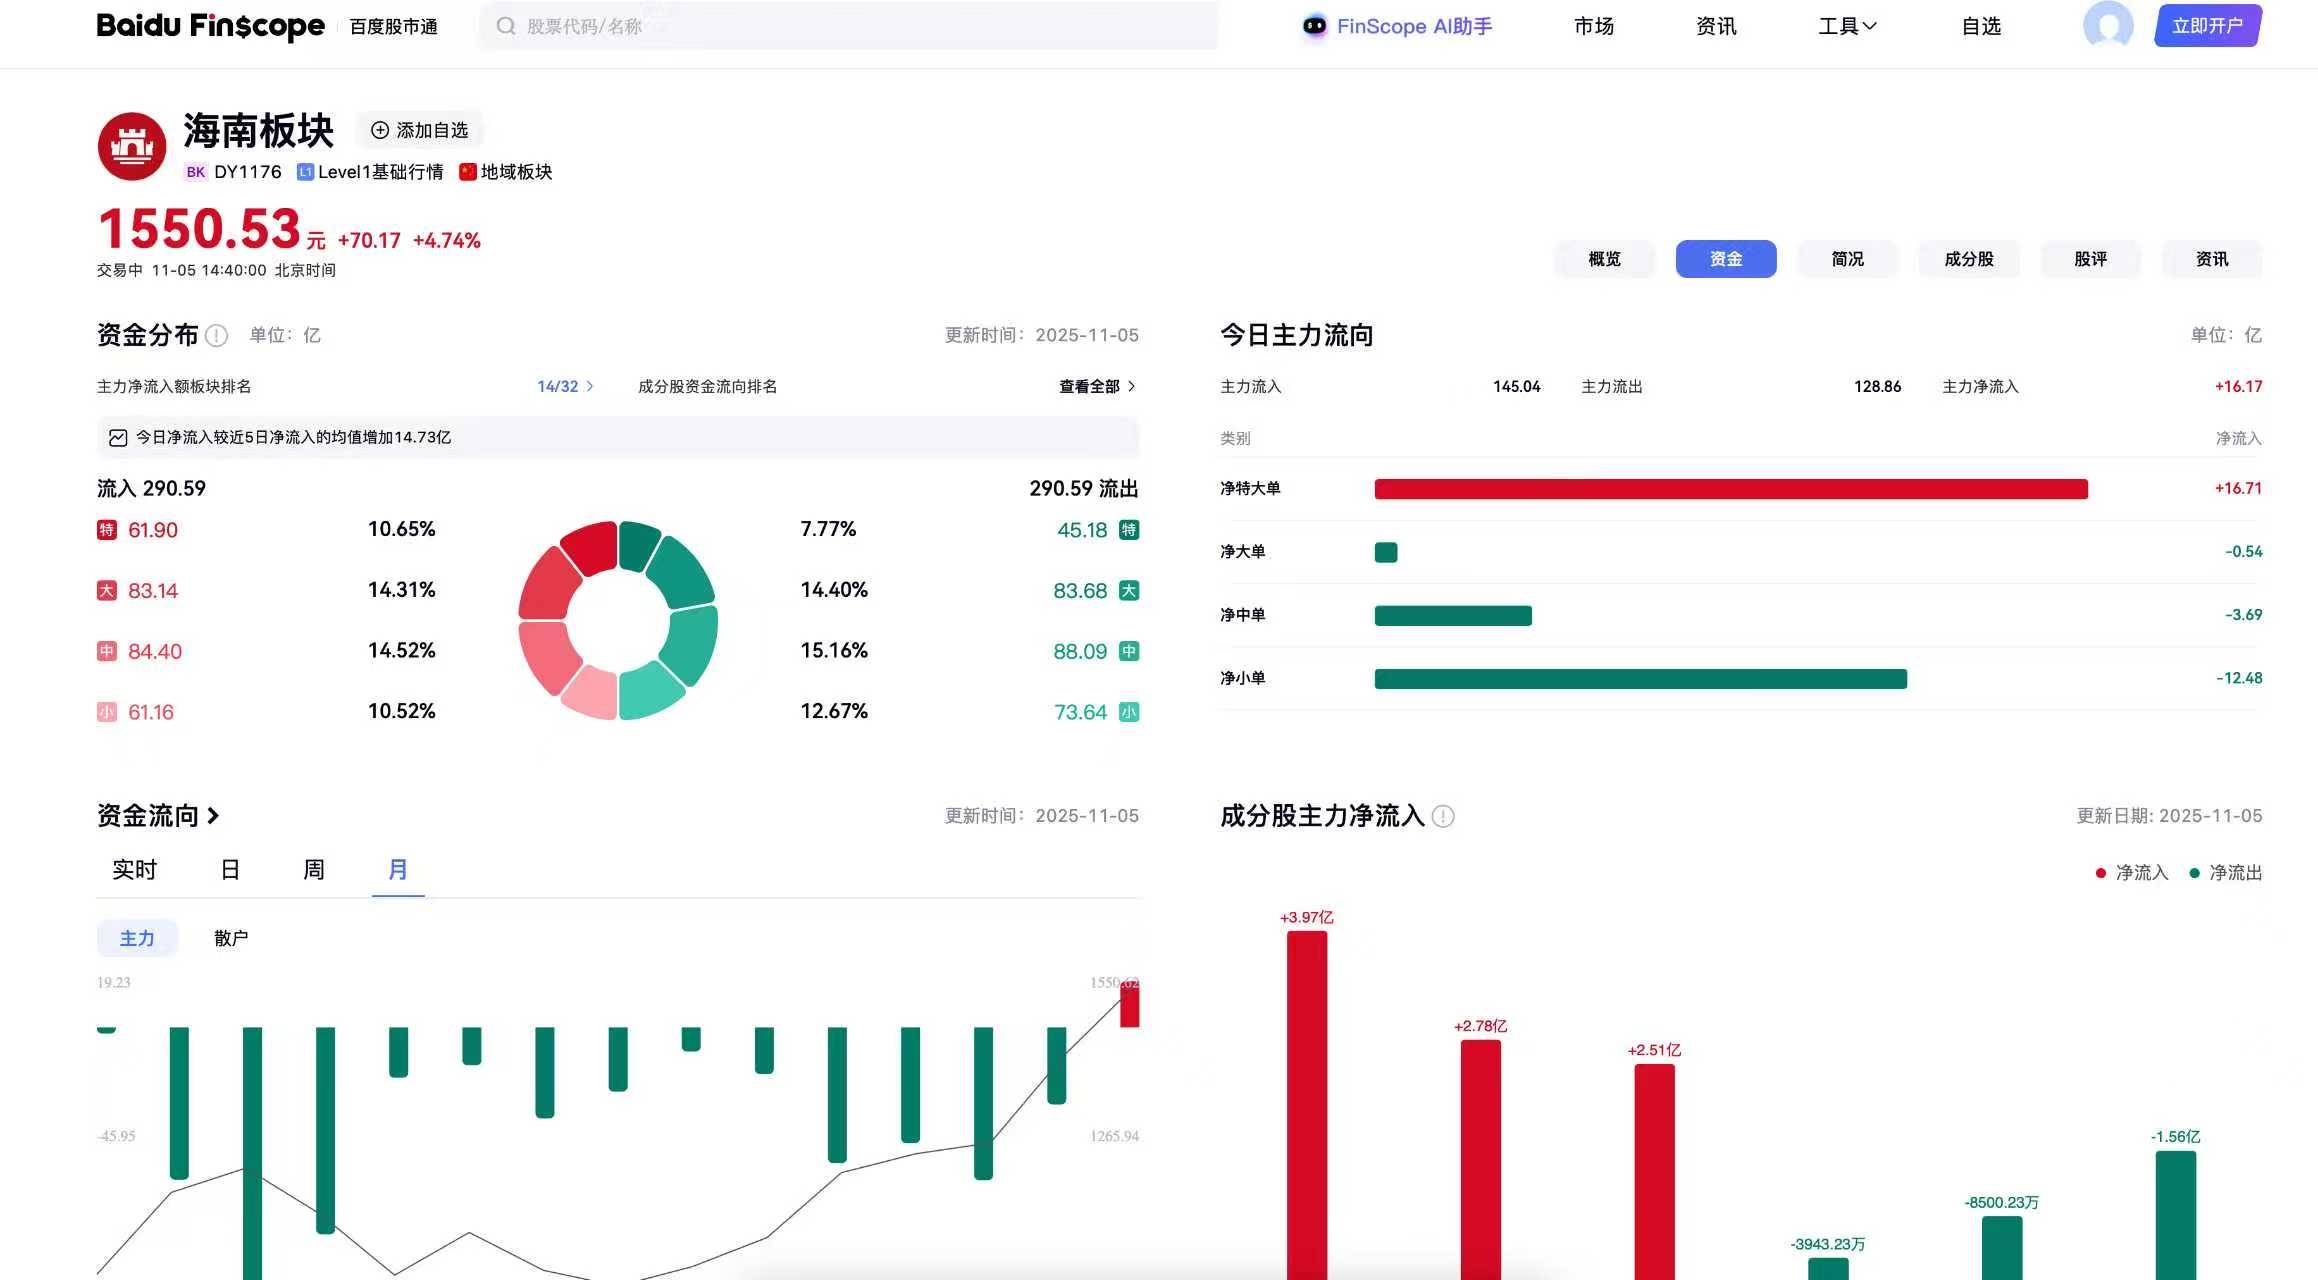Click the 净特大单 red bar

(x=1730, y=489)
